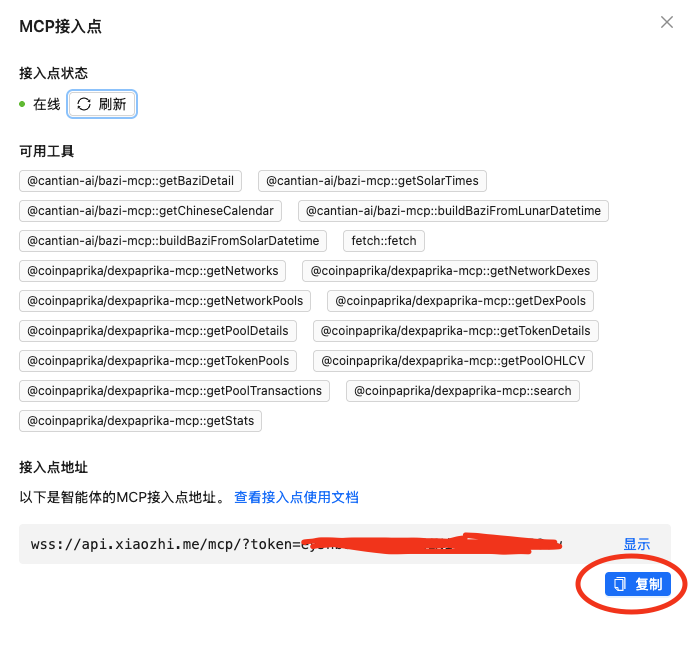The height and width of the screenshot is (654, 692).
Task: Click the copy icon in 复制 button
Action: [620, 584]
